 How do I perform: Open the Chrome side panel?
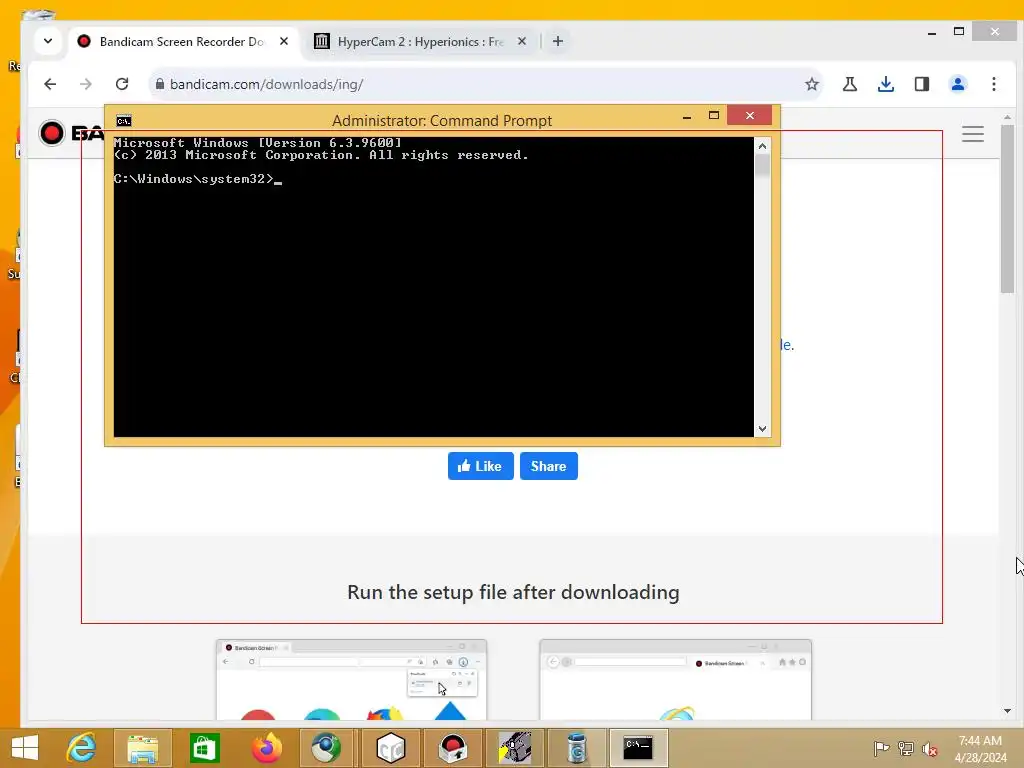tap(921, 84)
